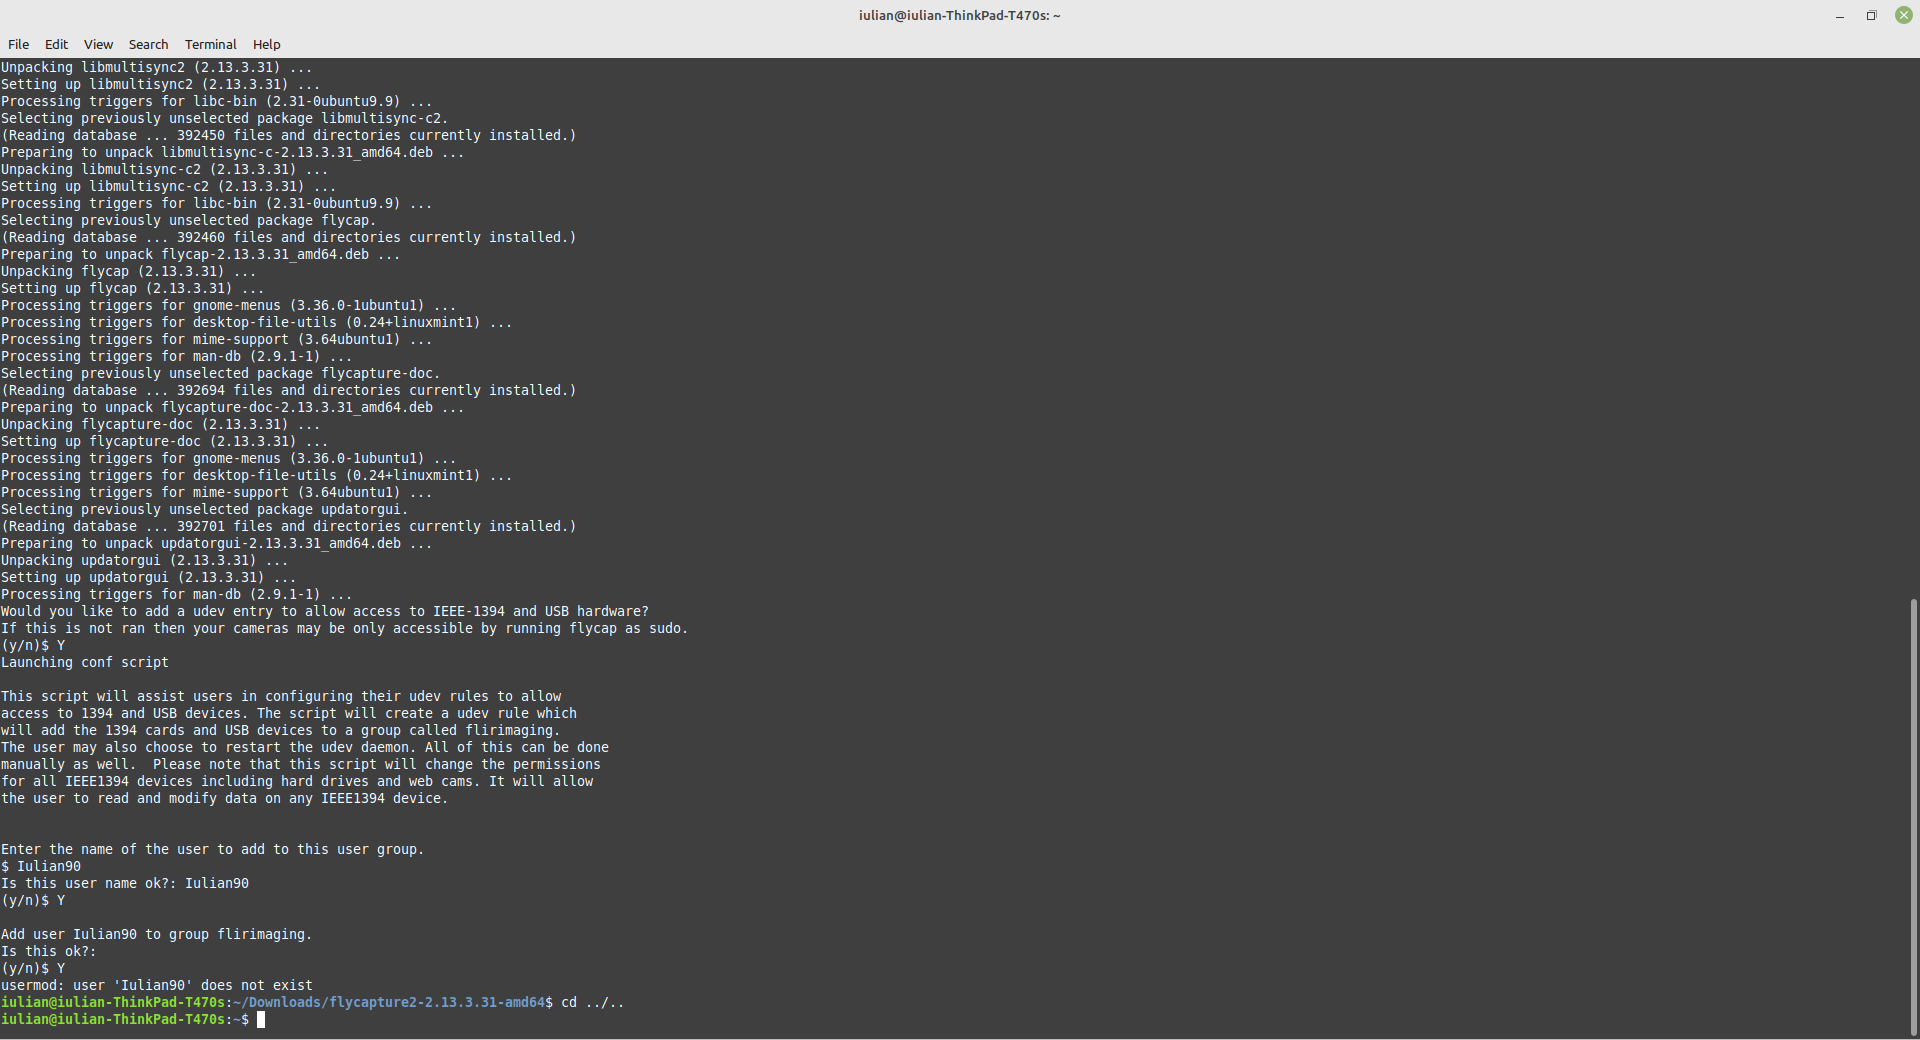Click the cd ../.. command text

pos(592,1002)
